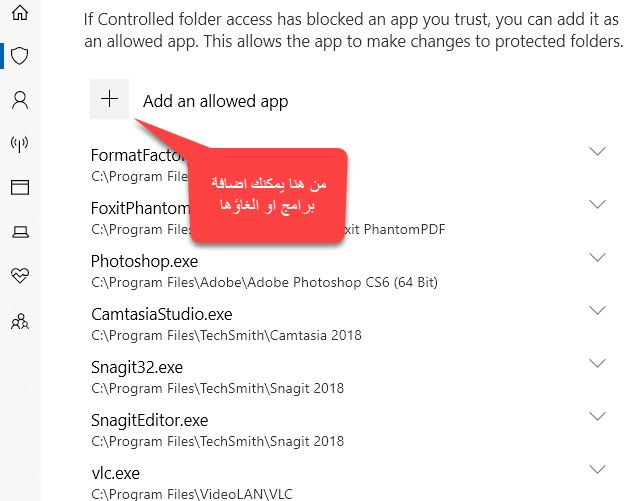Select Virus & threat protection shield icon
The image size is (627, 501).
(x=19, y=56)
